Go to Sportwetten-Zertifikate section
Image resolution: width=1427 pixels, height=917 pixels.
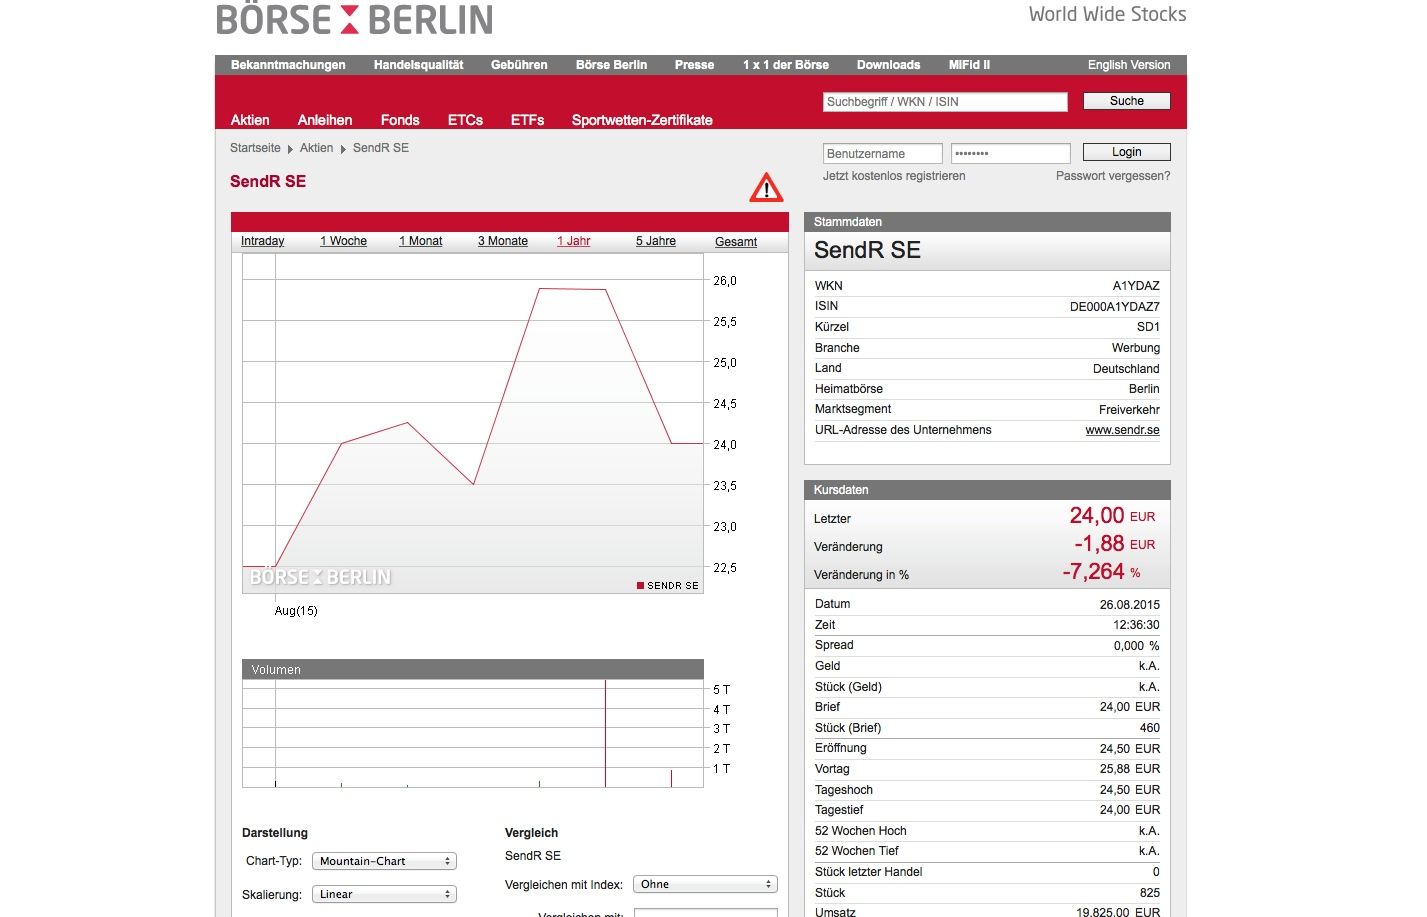click(642, 120)
